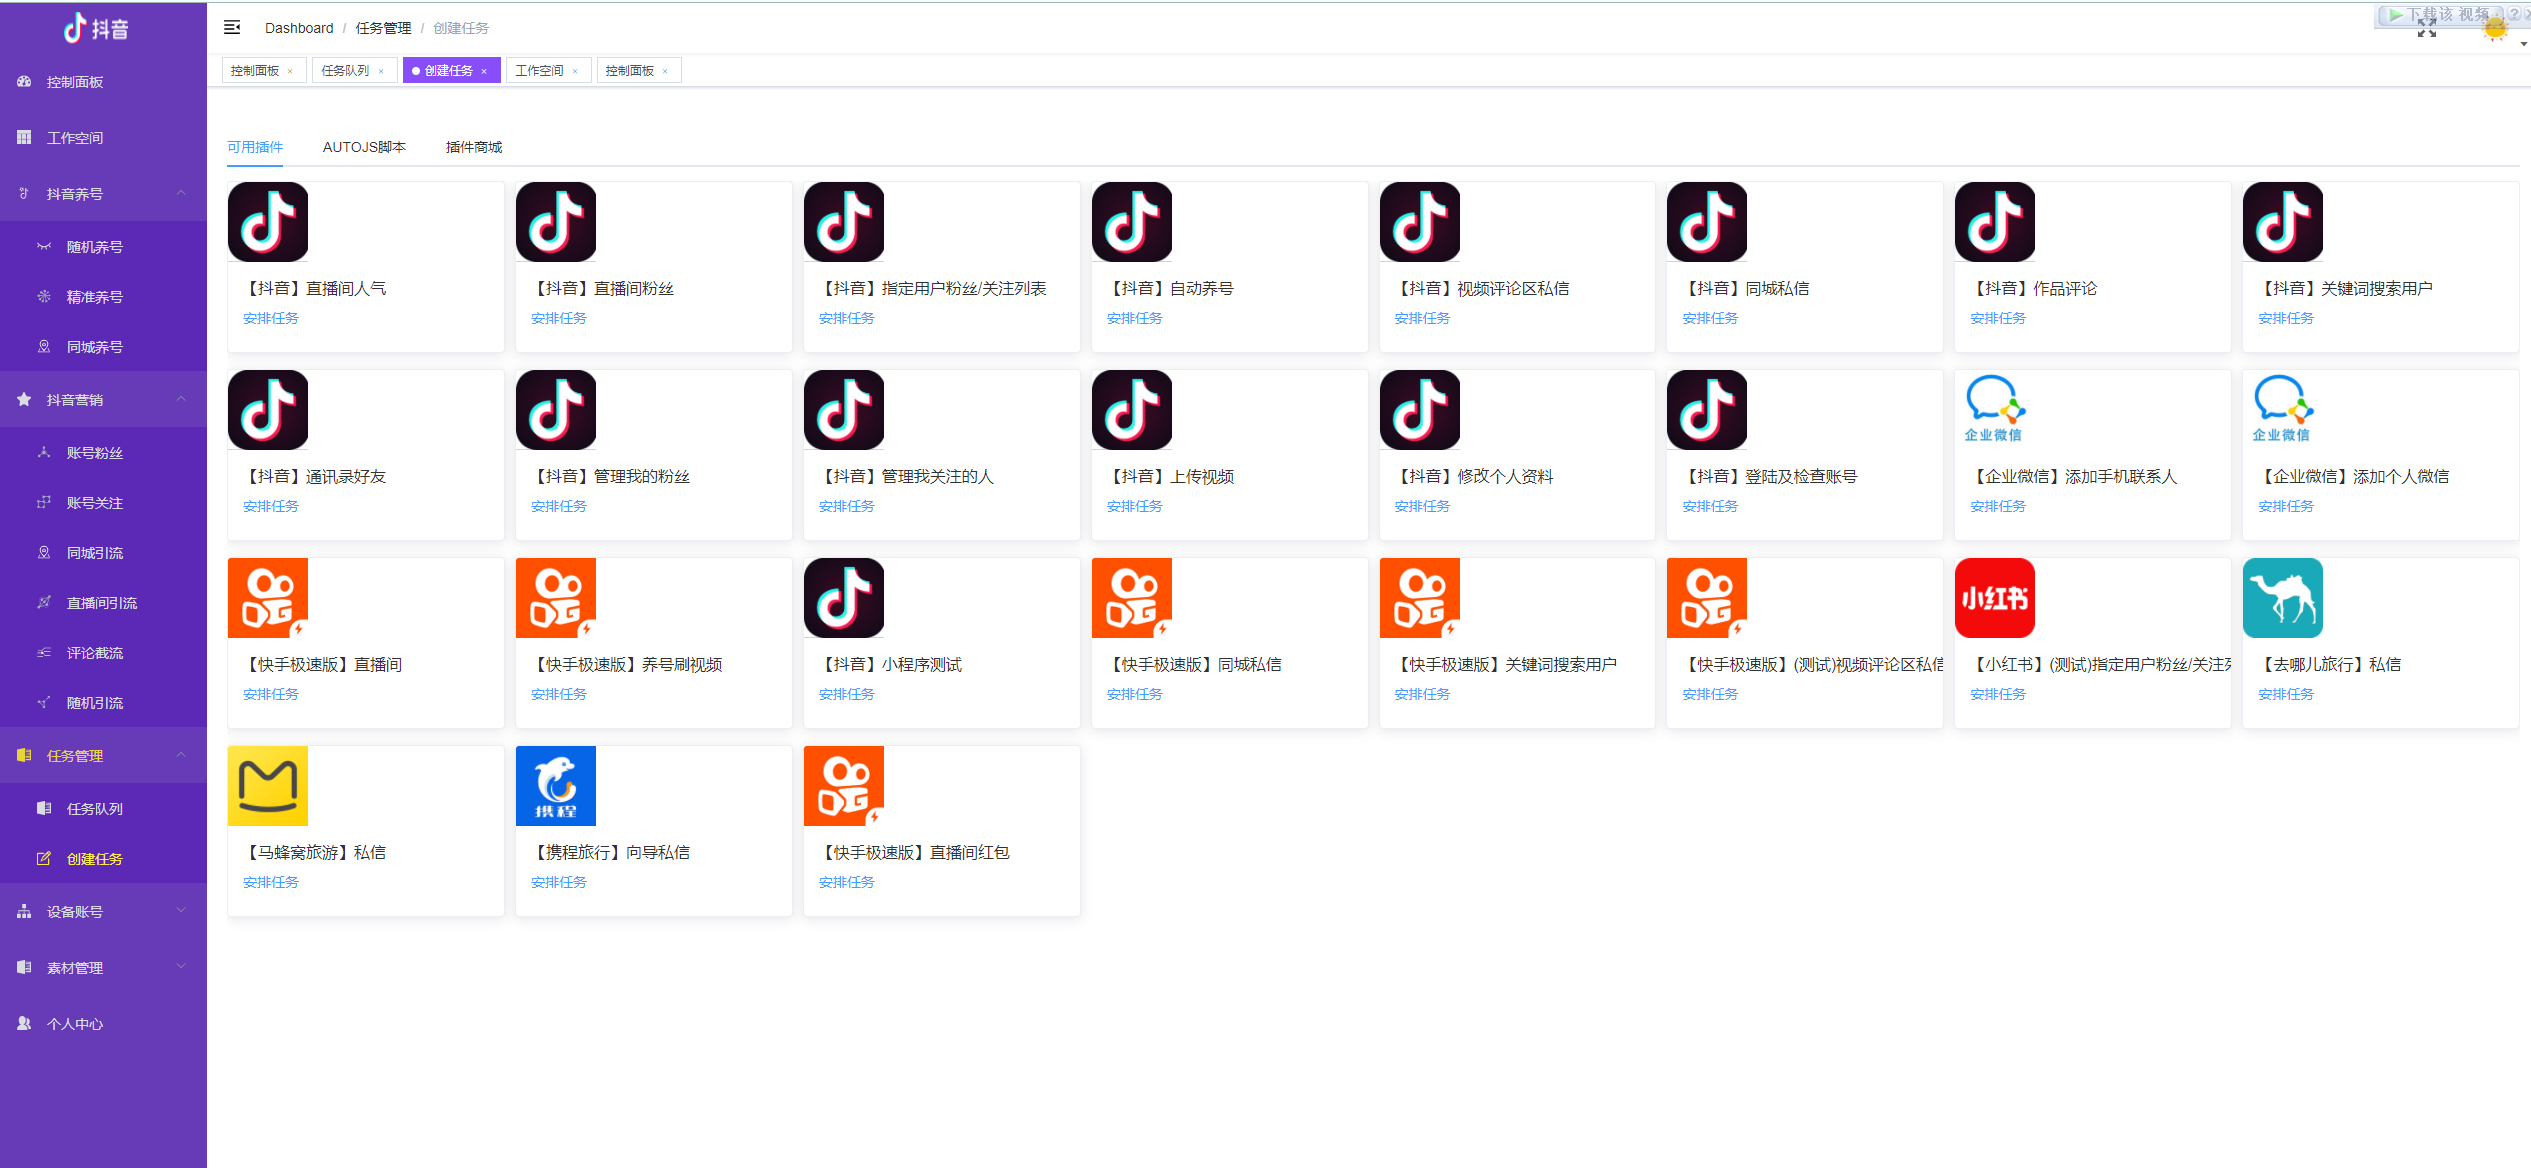Click the 去哪儿旅行 camel icon
2531x1168 pixels.
(x=2283, y=598)
